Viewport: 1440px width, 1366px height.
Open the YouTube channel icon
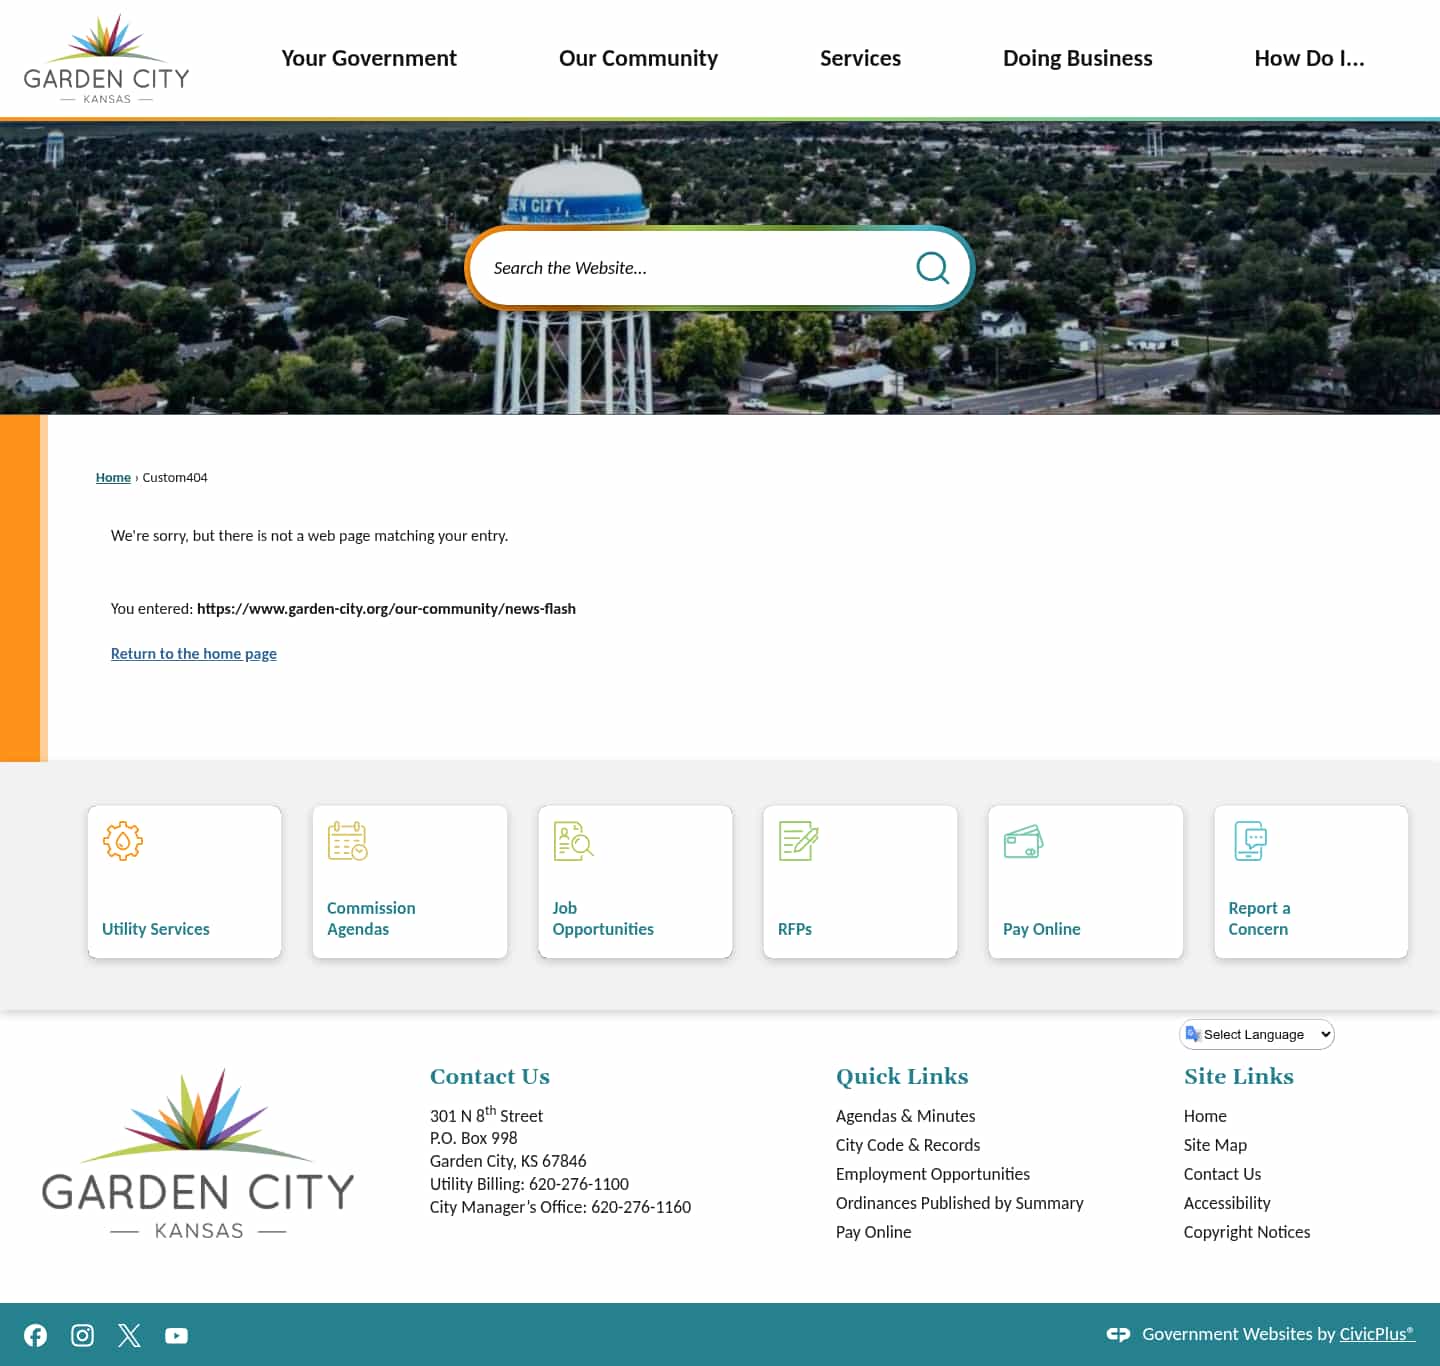176,1335
